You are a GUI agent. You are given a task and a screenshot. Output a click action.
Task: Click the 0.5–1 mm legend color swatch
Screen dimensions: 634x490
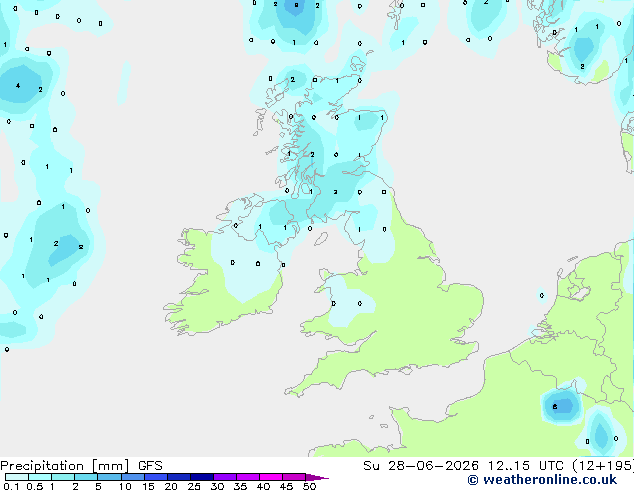tap(40, 477)
